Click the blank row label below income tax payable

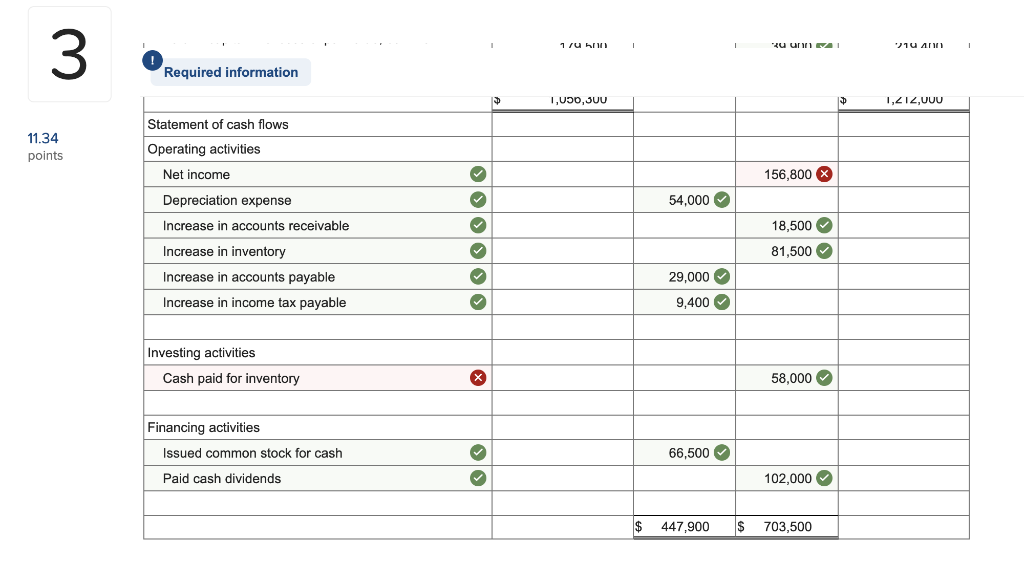317,327
